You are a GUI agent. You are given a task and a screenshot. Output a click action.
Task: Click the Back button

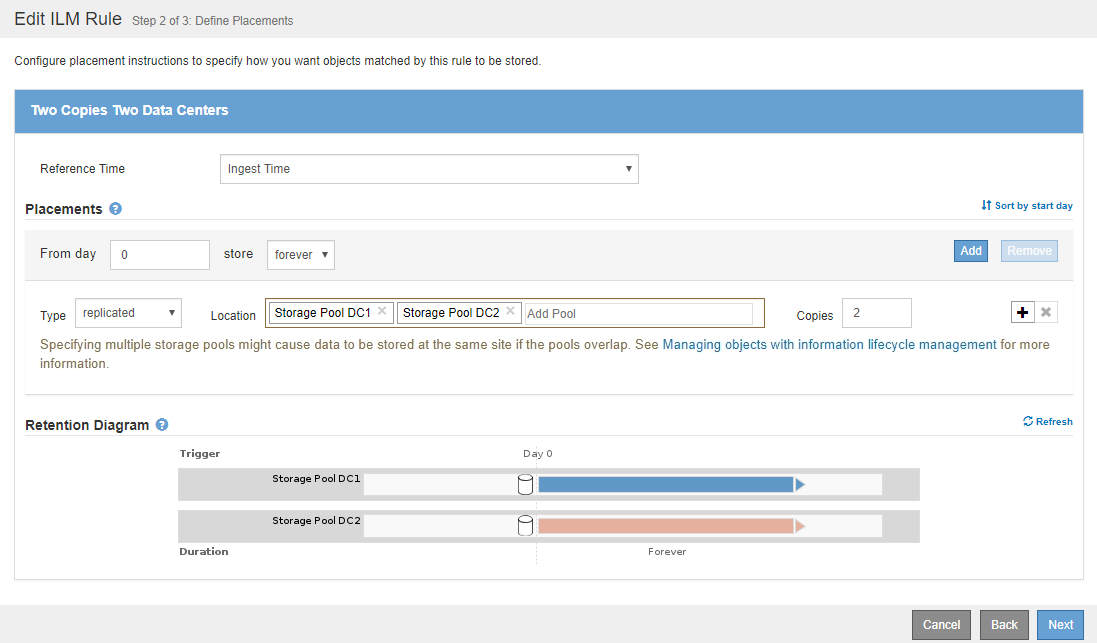tap(1004, 625)
